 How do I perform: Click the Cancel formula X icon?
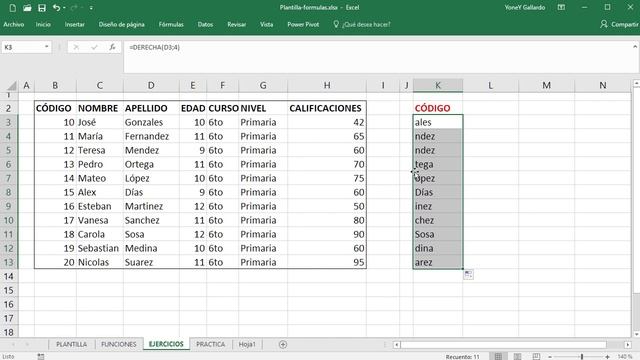pos(76,47)
